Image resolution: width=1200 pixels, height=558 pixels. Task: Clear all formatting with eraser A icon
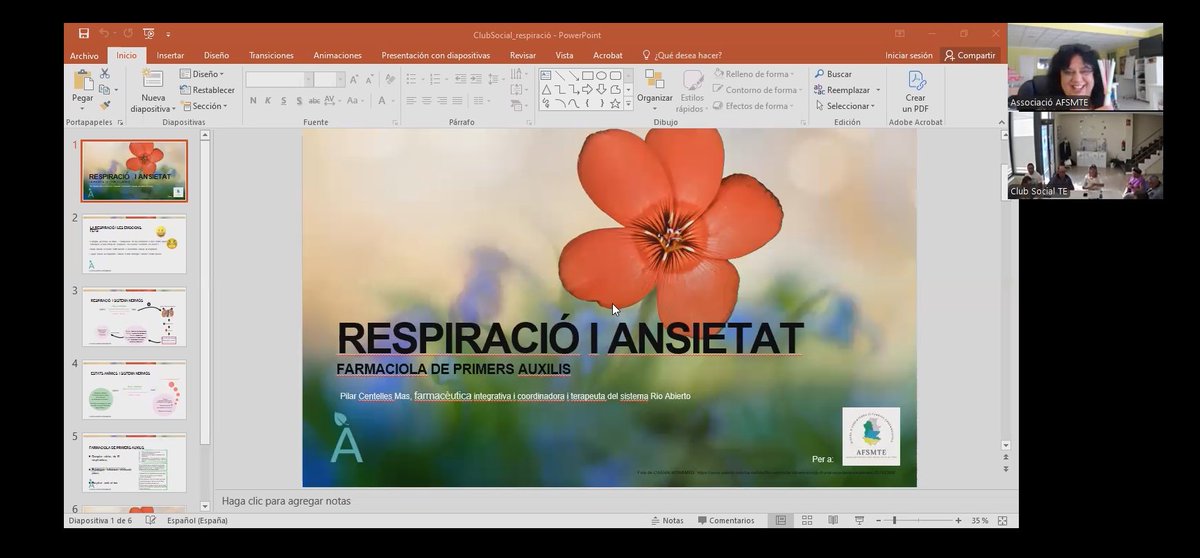point(389,79)
